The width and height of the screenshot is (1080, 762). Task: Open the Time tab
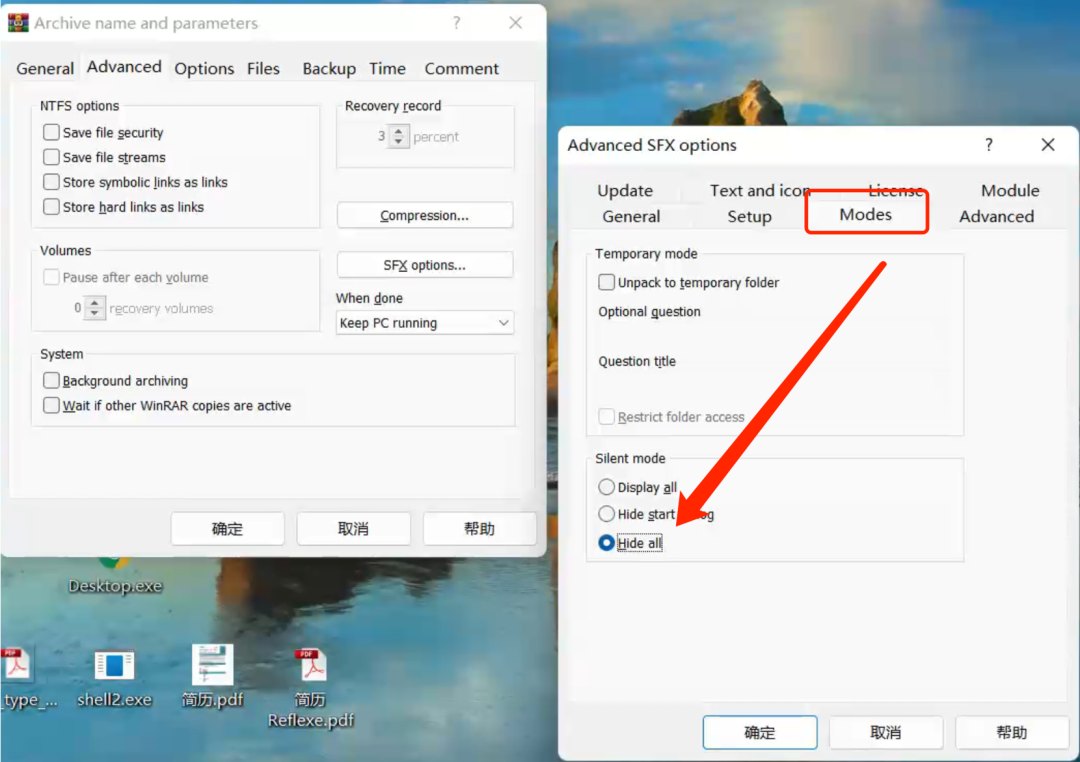point(387,68)
